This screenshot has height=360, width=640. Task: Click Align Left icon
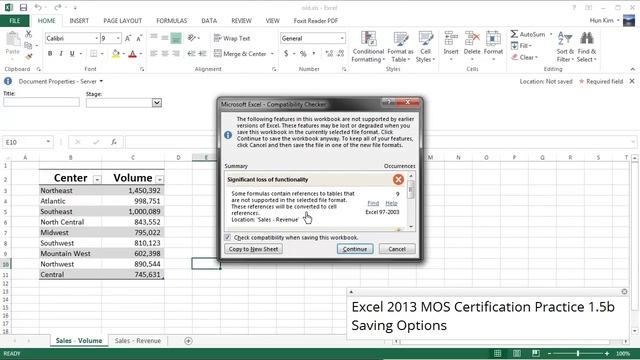[x=154, y=53]
